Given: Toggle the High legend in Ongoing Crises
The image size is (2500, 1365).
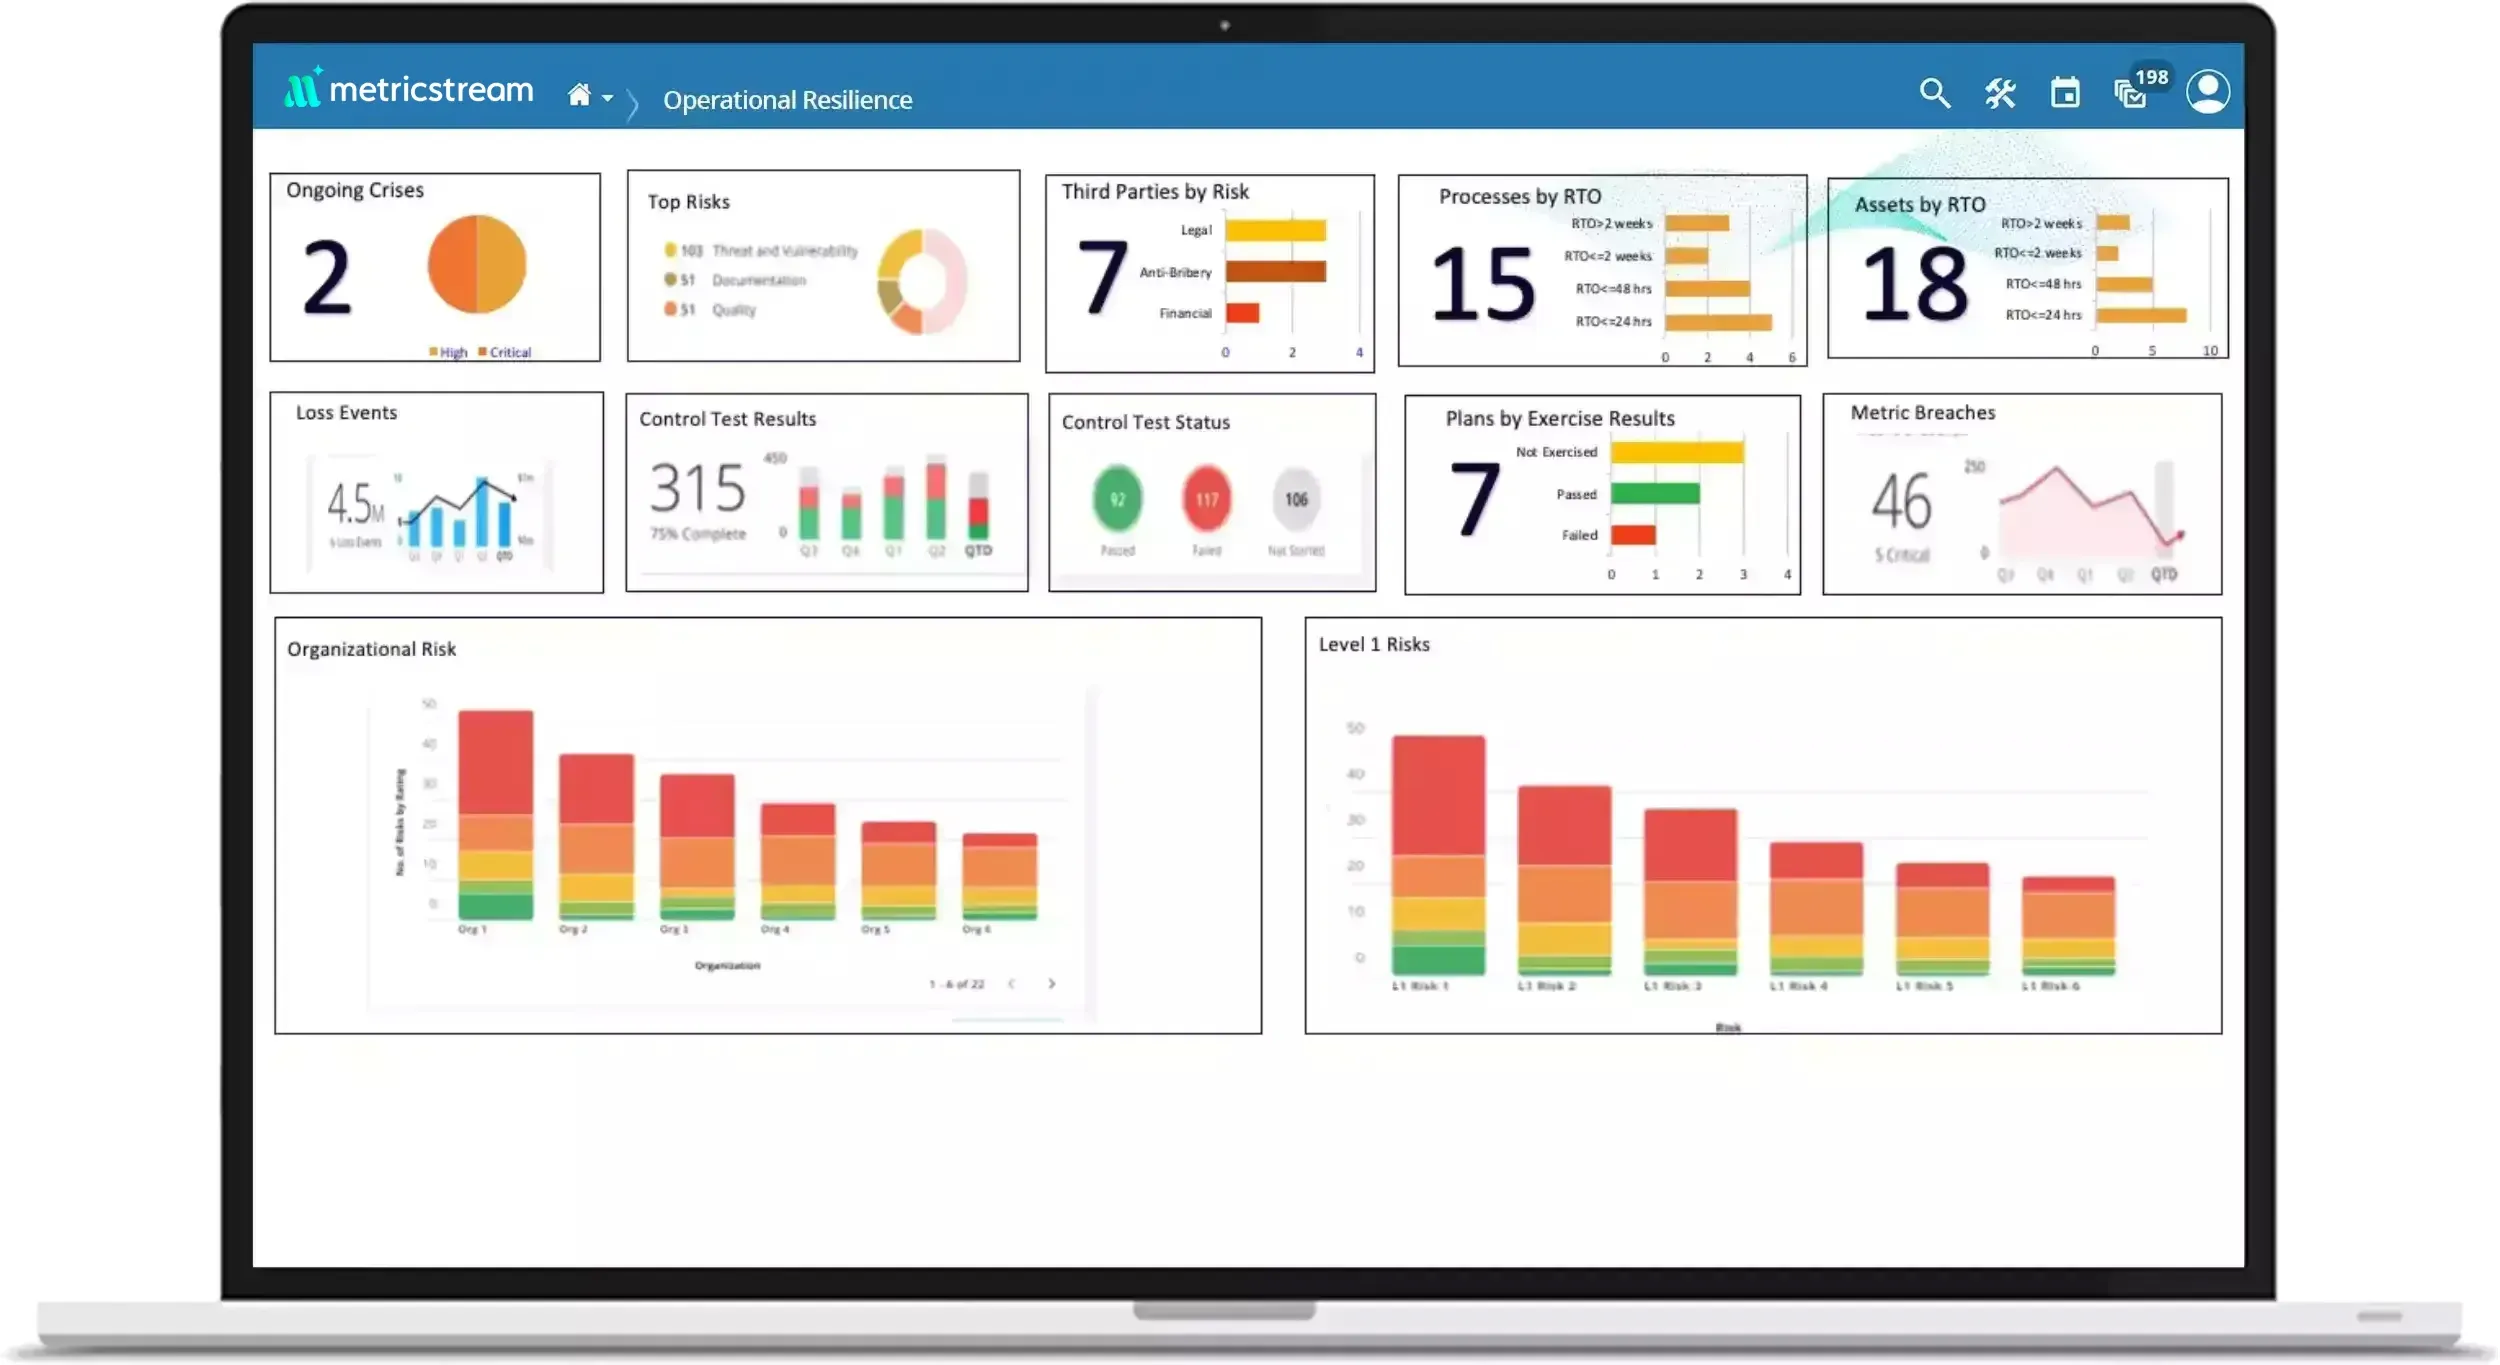Looking at the screenshot, I should coord(448,352).
